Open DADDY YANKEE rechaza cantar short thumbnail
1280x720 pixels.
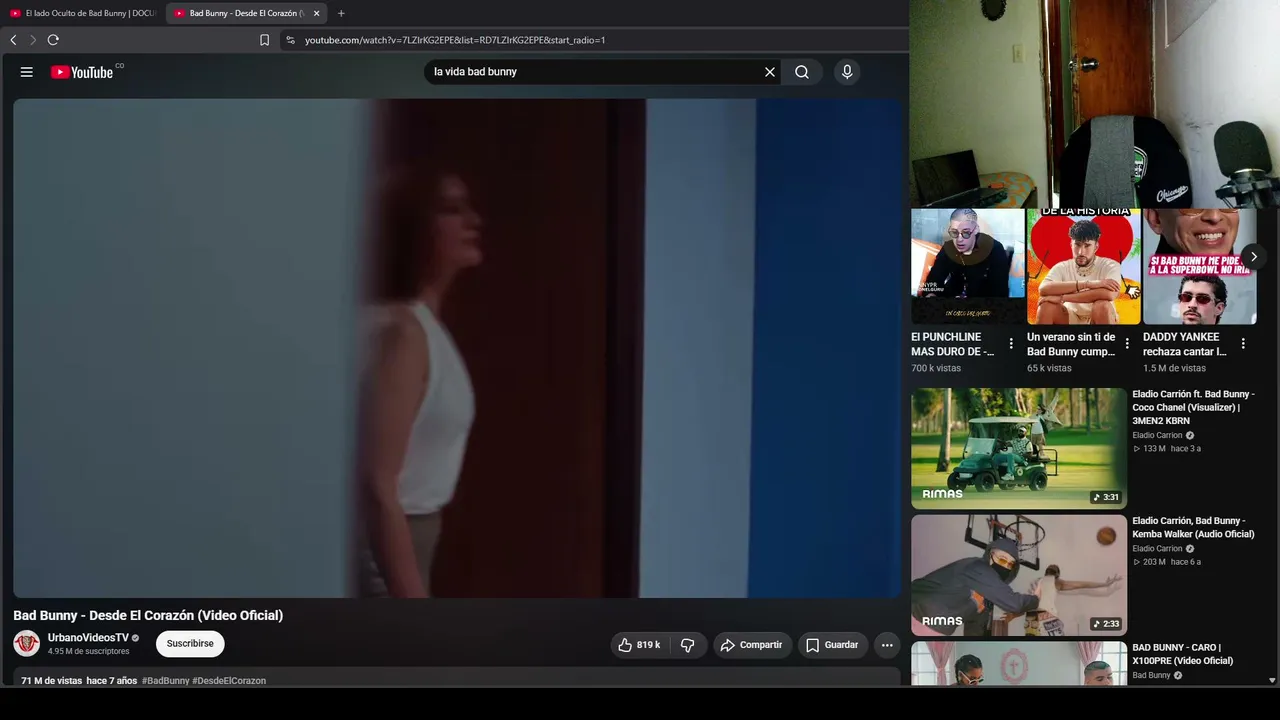pos(1199,266)
